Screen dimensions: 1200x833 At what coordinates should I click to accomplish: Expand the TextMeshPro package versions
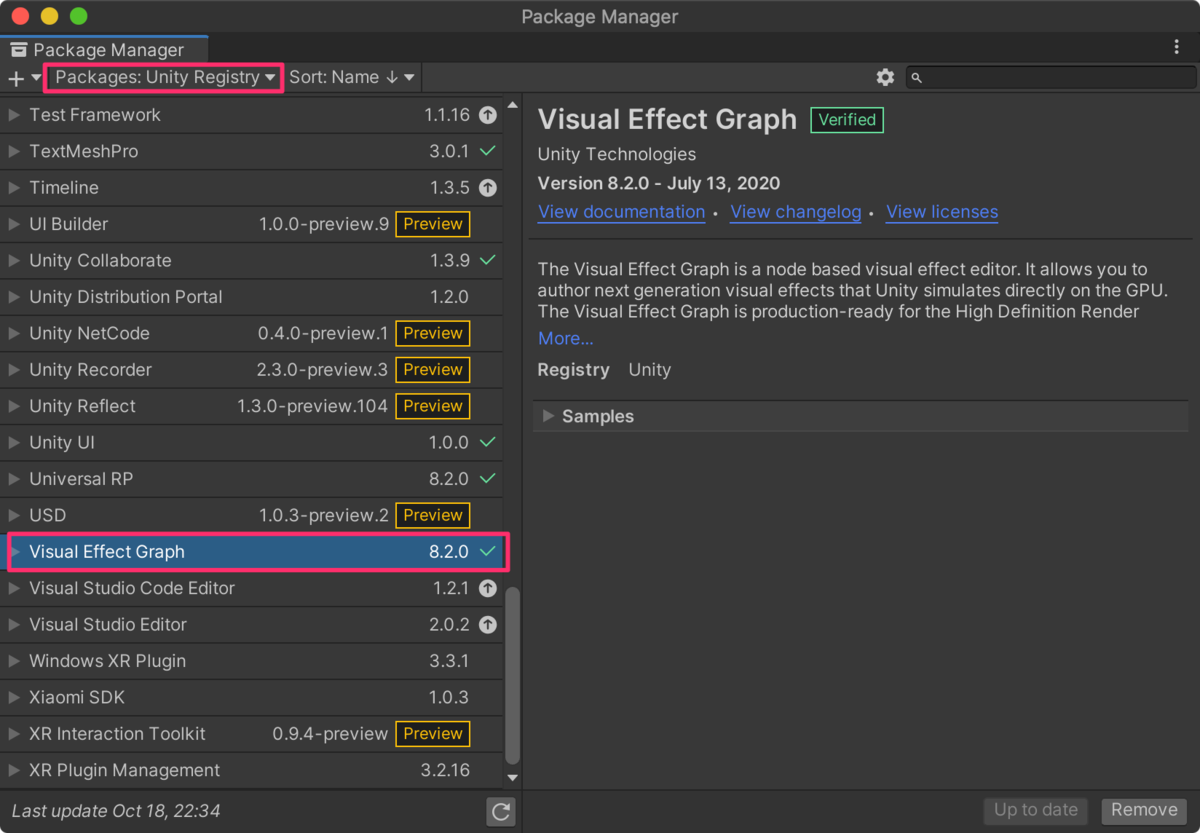point(14,151)
